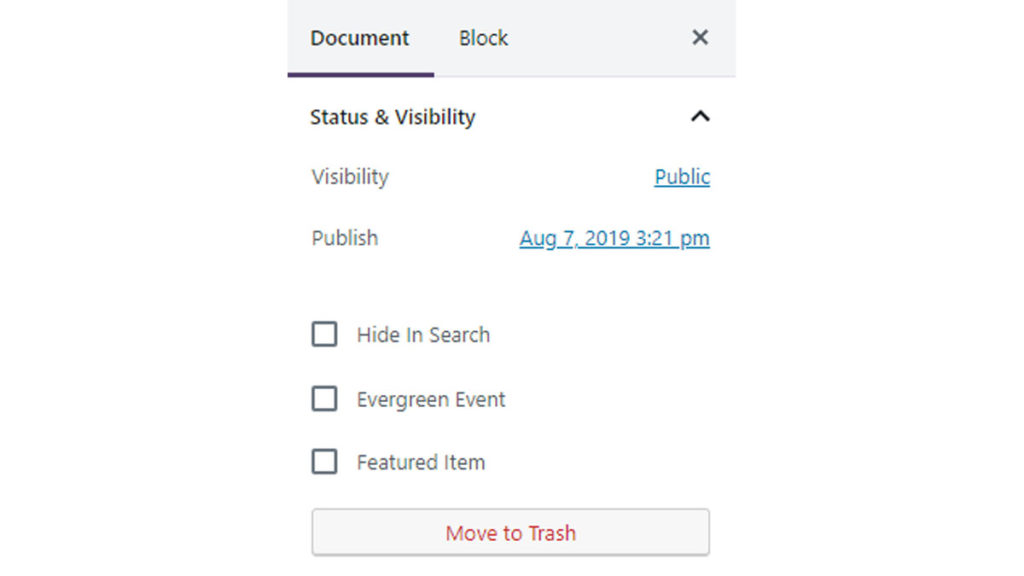Screen dimensions: 1024x576
Task: Click the Visibility row label
Action: (x=350, y=177)
